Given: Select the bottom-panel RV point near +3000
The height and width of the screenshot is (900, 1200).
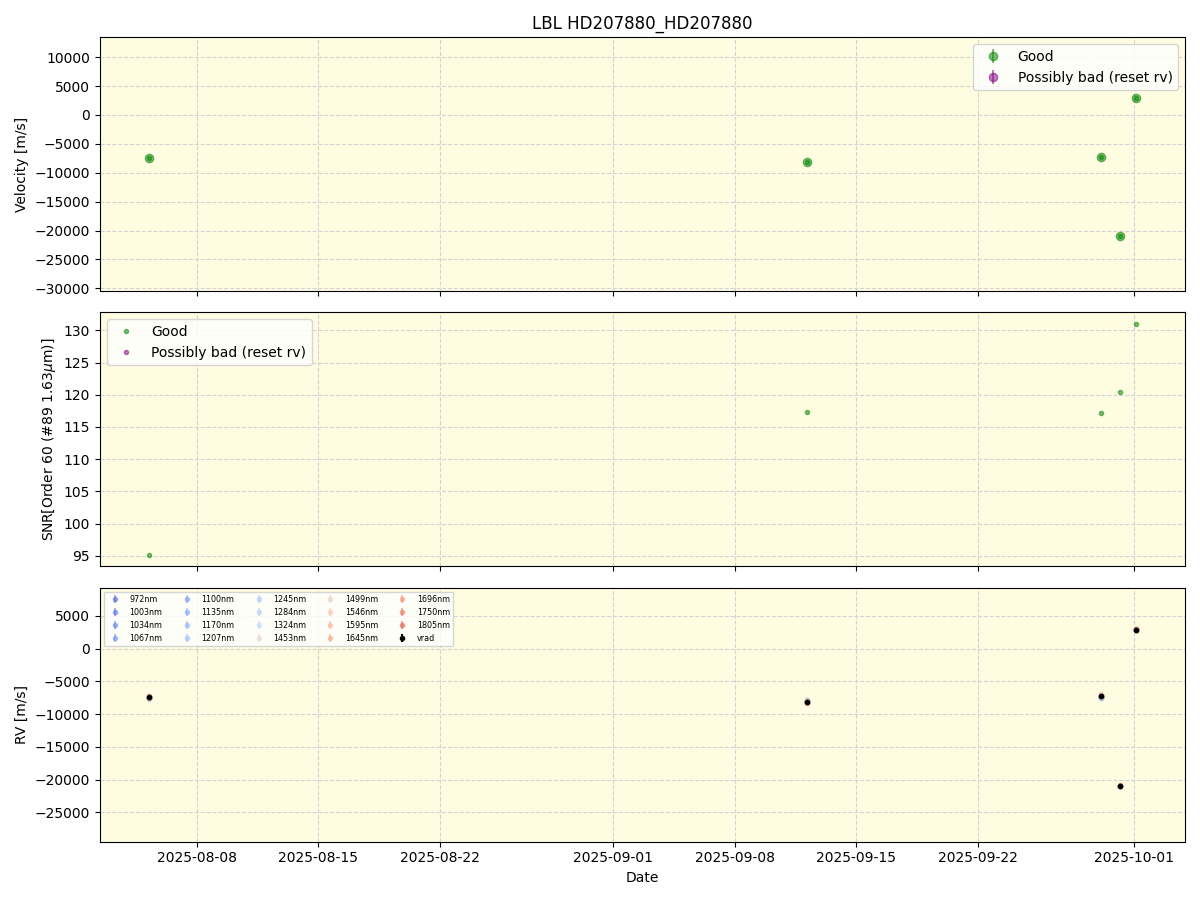Looking at the screenshot, I should pos(1136,630).
